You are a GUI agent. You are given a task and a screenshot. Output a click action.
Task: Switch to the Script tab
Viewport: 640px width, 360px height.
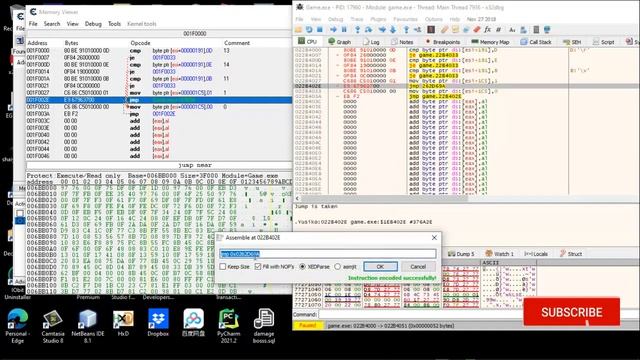tap(604, 42)
